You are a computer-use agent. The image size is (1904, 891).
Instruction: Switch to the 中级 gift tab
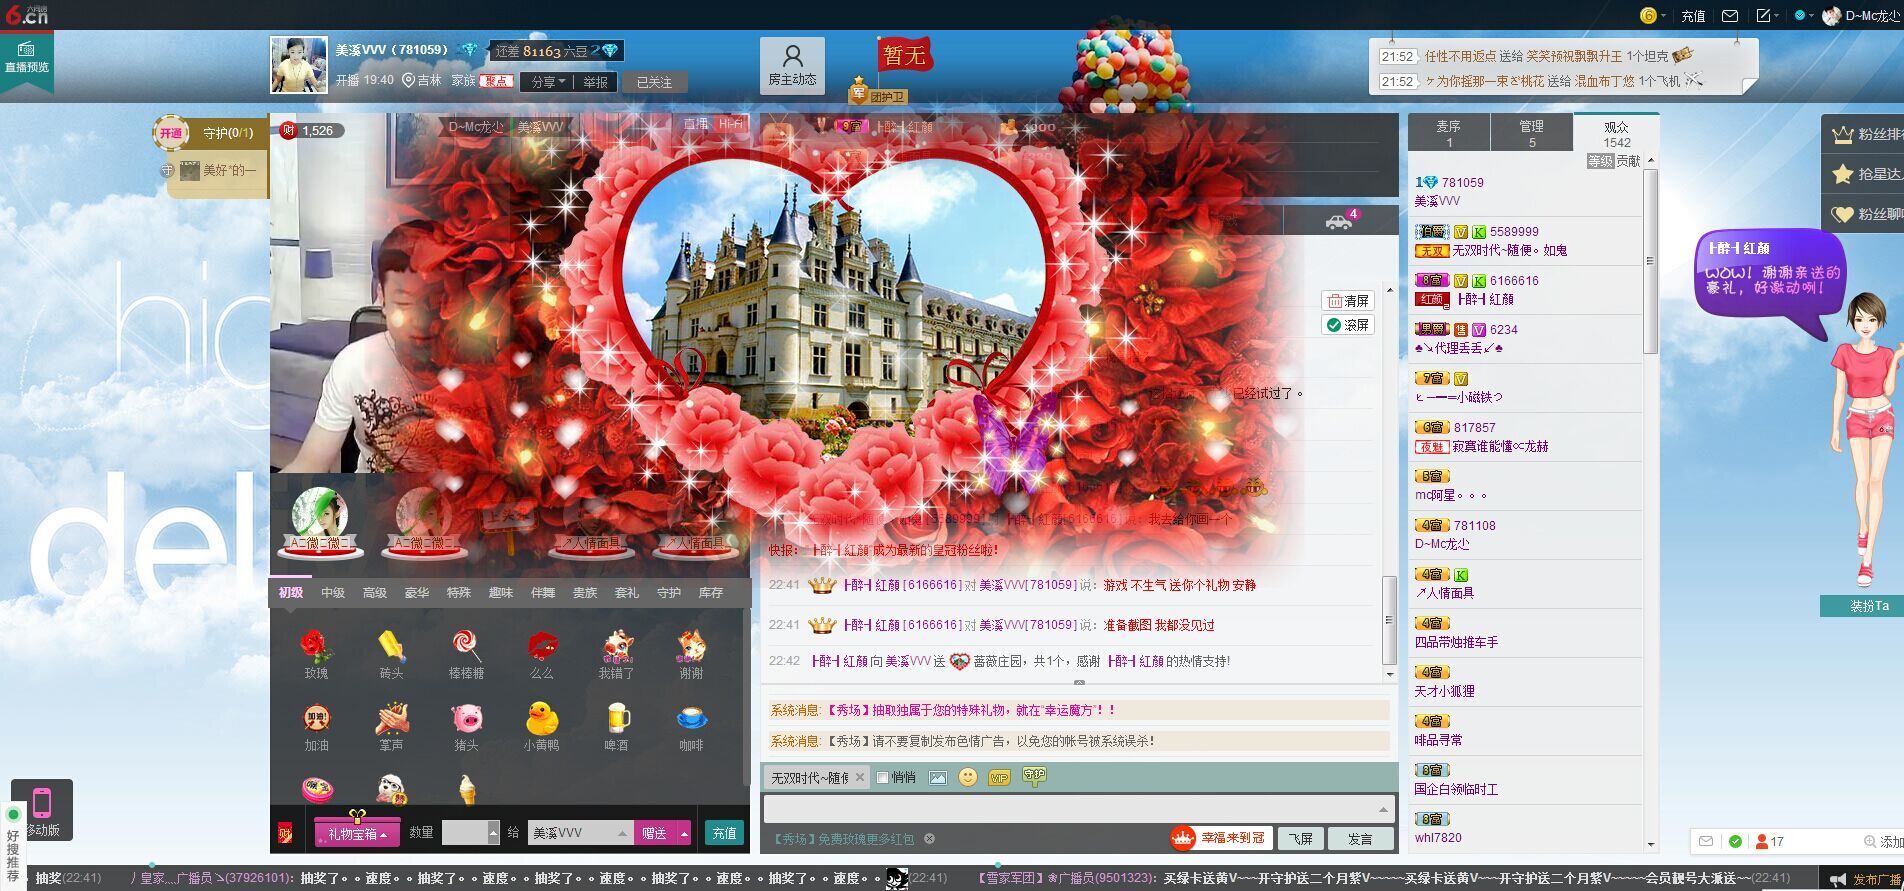pyautogui.click(x=333, y=593)
